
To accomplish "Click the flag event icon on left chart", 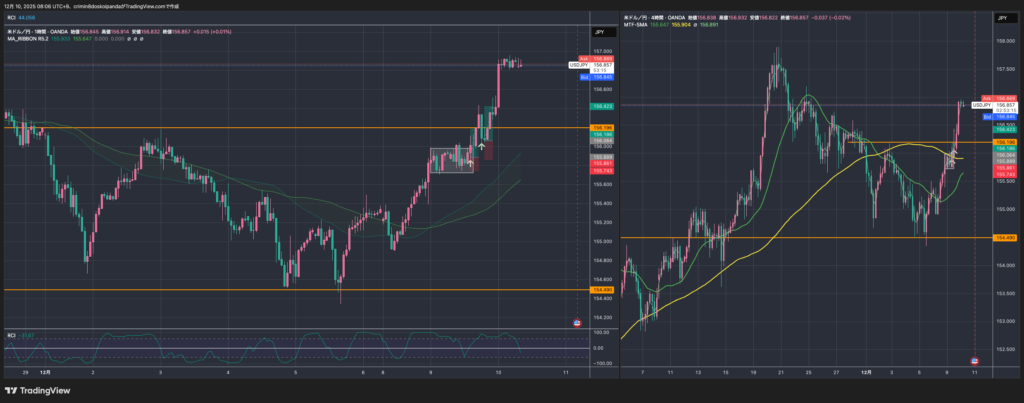I will click(578, 322).
